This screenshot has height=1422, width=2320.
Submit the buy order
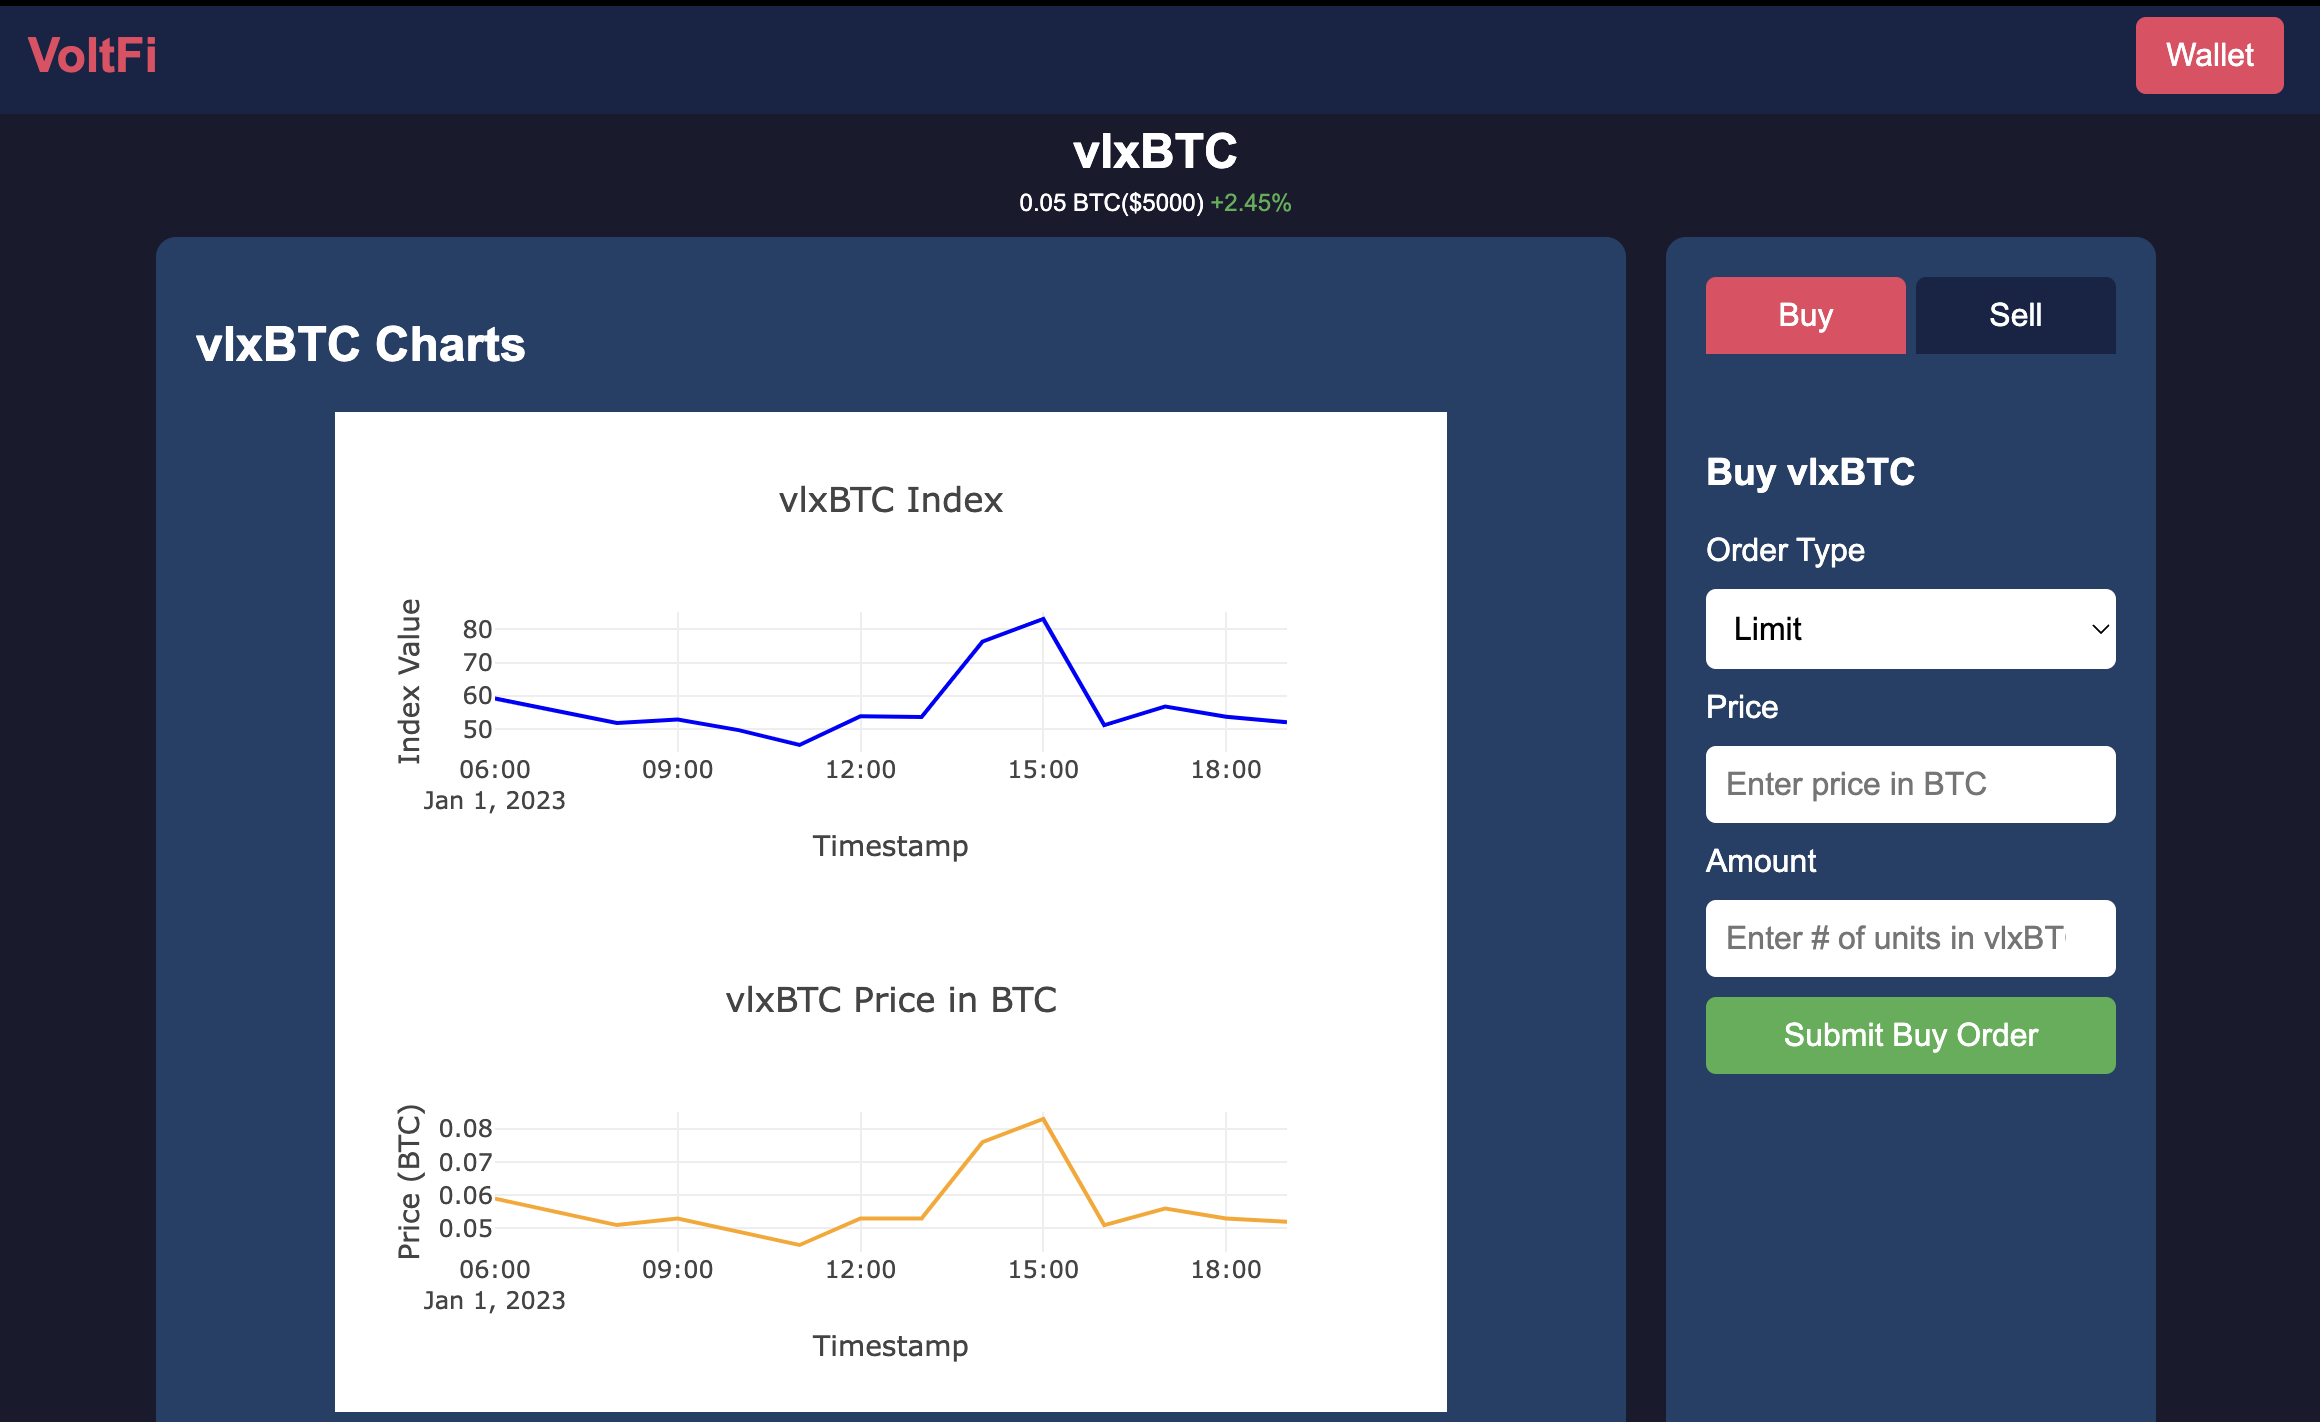pos(1910,1035)
